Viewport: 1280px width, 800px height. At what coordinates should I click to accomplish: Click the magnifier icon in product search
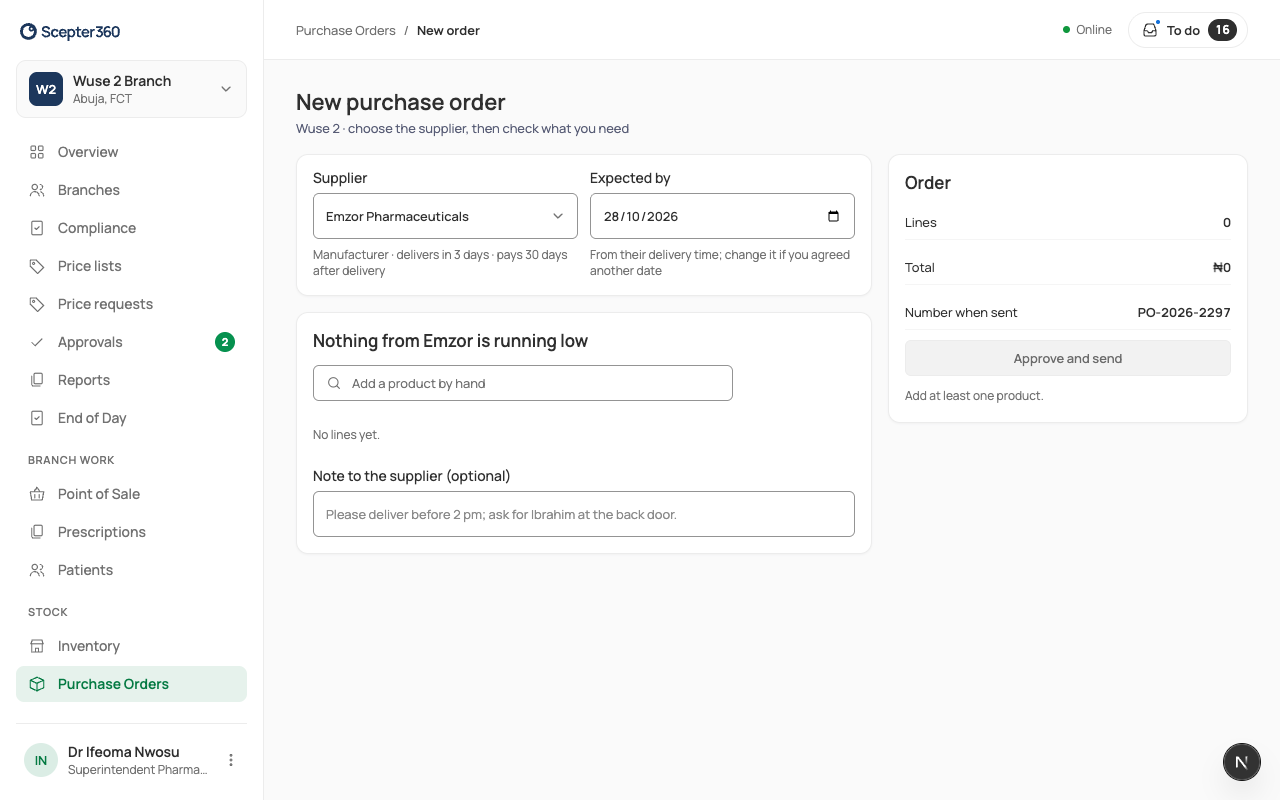[x=334, y=383]
